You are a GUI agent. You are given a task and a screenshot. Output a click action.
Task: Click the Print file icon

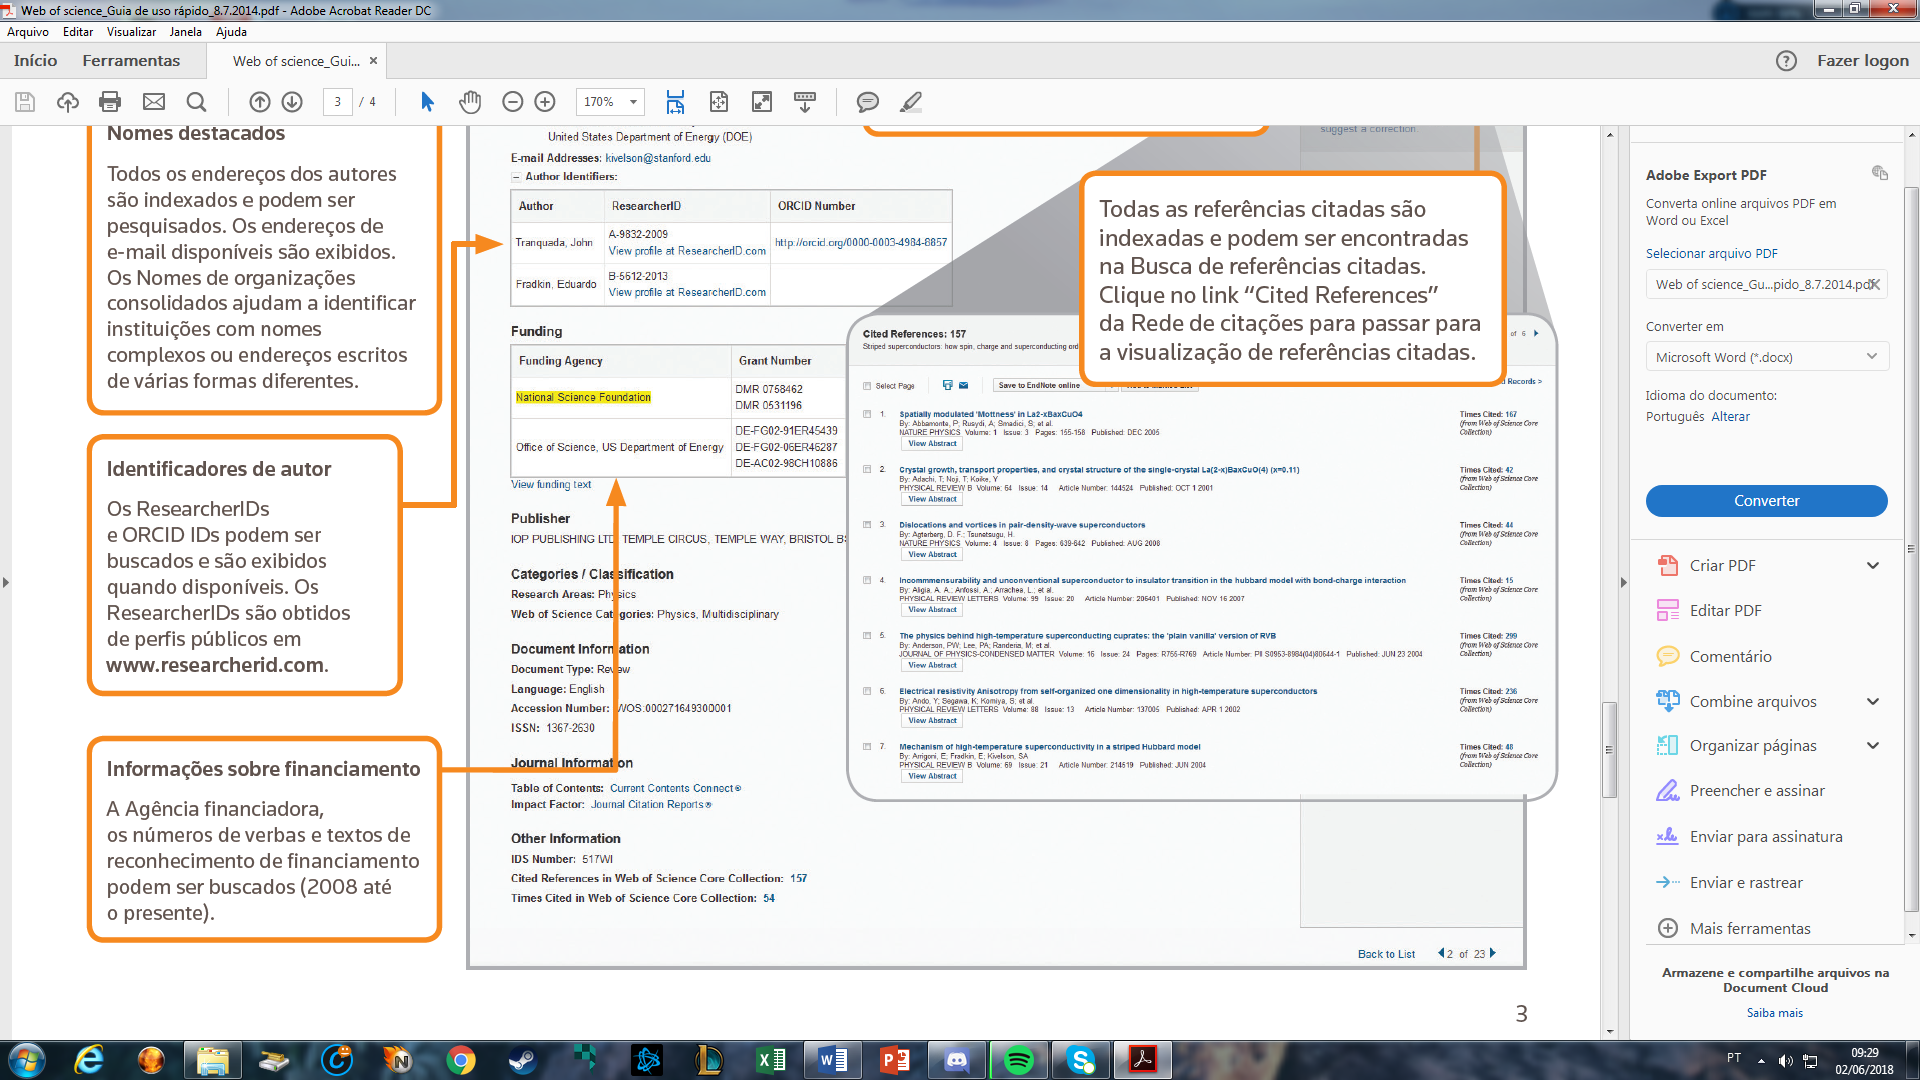(110, 102)
